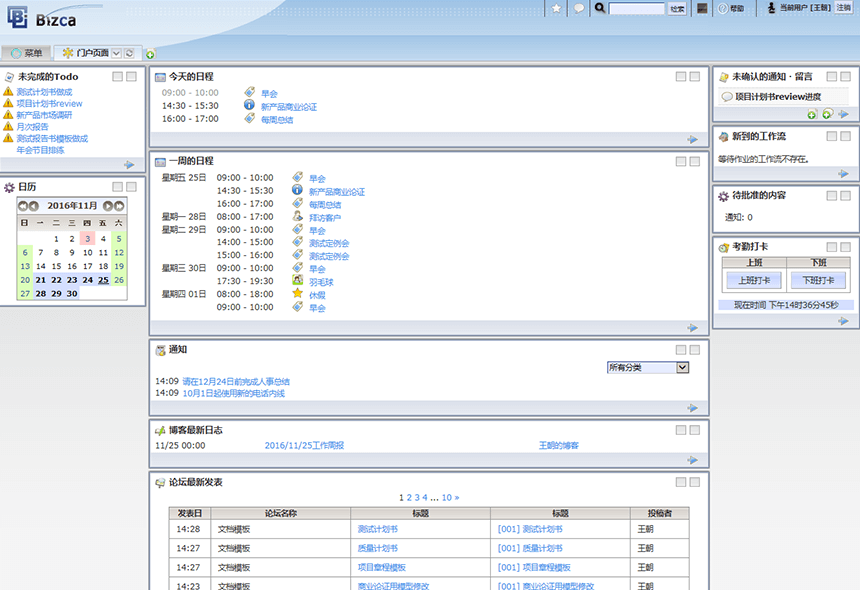Click the 注销 logout button
The width and height of the screenshot is (860, 590).
[x=844, y=8]
